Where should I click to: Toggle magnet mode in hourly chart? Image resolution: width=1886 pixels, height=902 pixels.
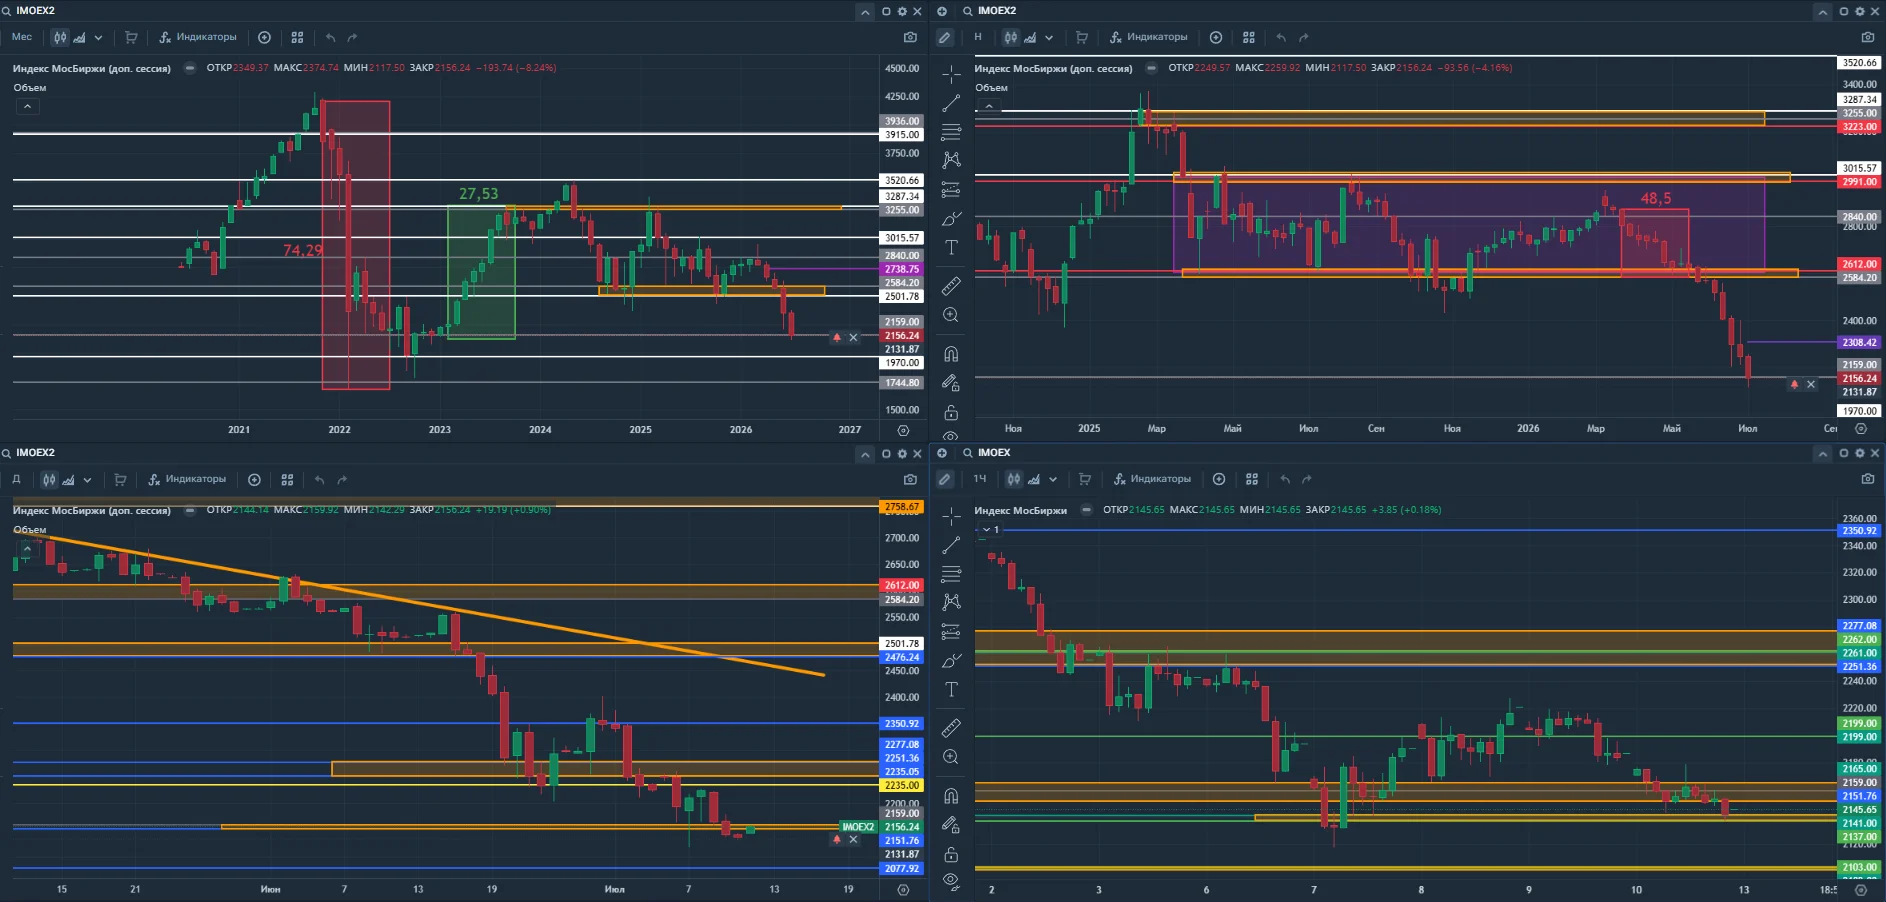951,796
